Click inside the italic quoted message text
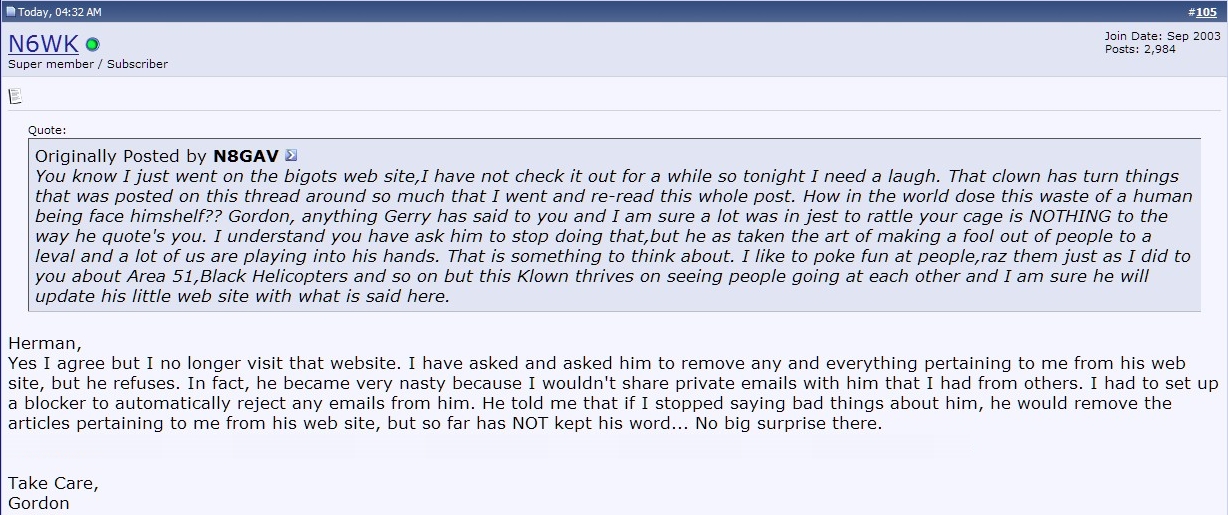 (613, 236)
